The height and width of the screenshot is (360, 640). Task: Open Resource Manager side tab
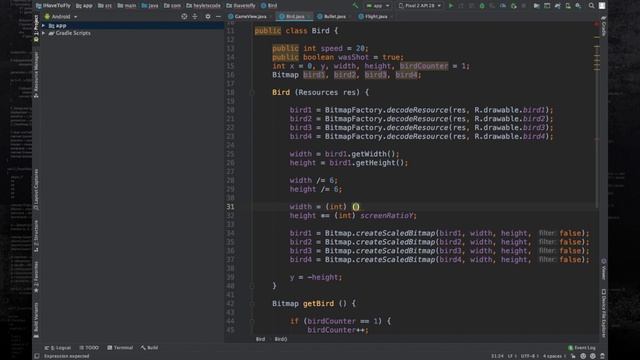(36, 74)
